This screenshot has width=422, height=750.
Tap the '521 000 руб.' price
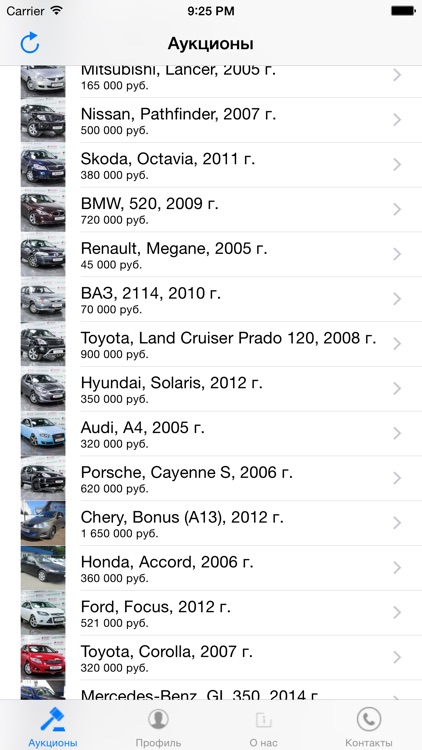pos(115,623)
